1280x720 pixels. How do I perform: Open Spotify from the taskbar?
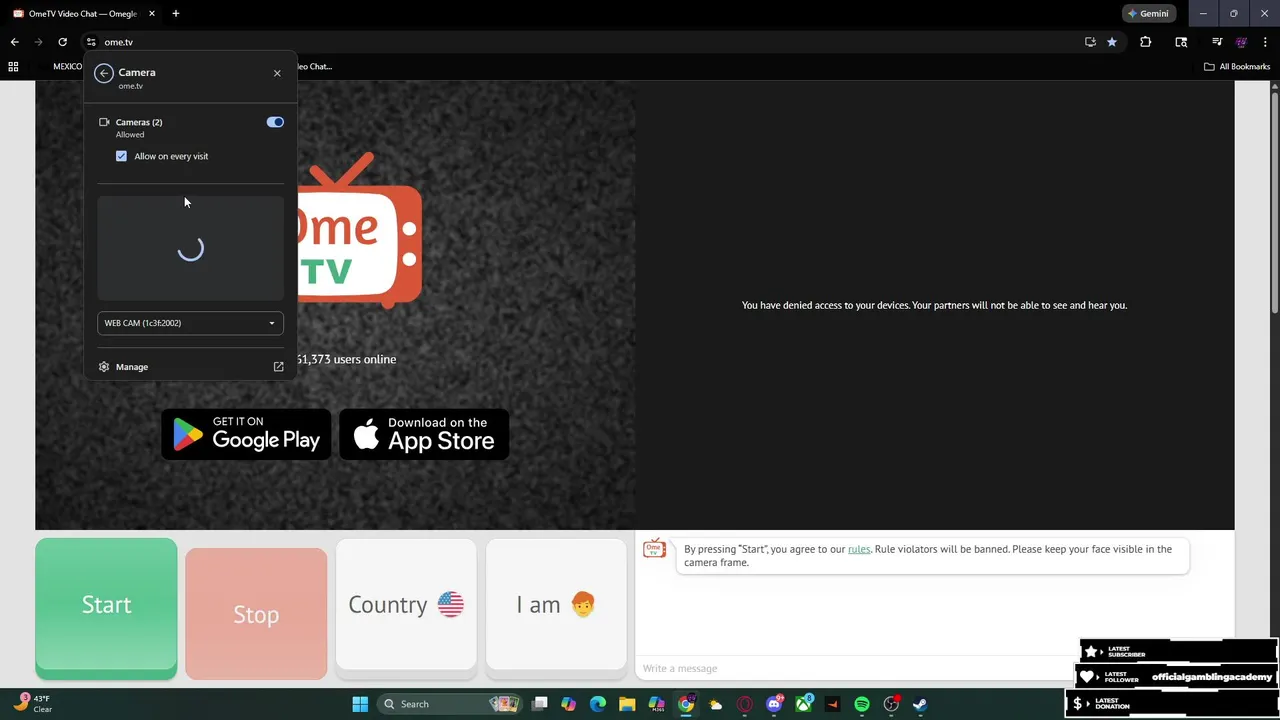coord(862,704)
